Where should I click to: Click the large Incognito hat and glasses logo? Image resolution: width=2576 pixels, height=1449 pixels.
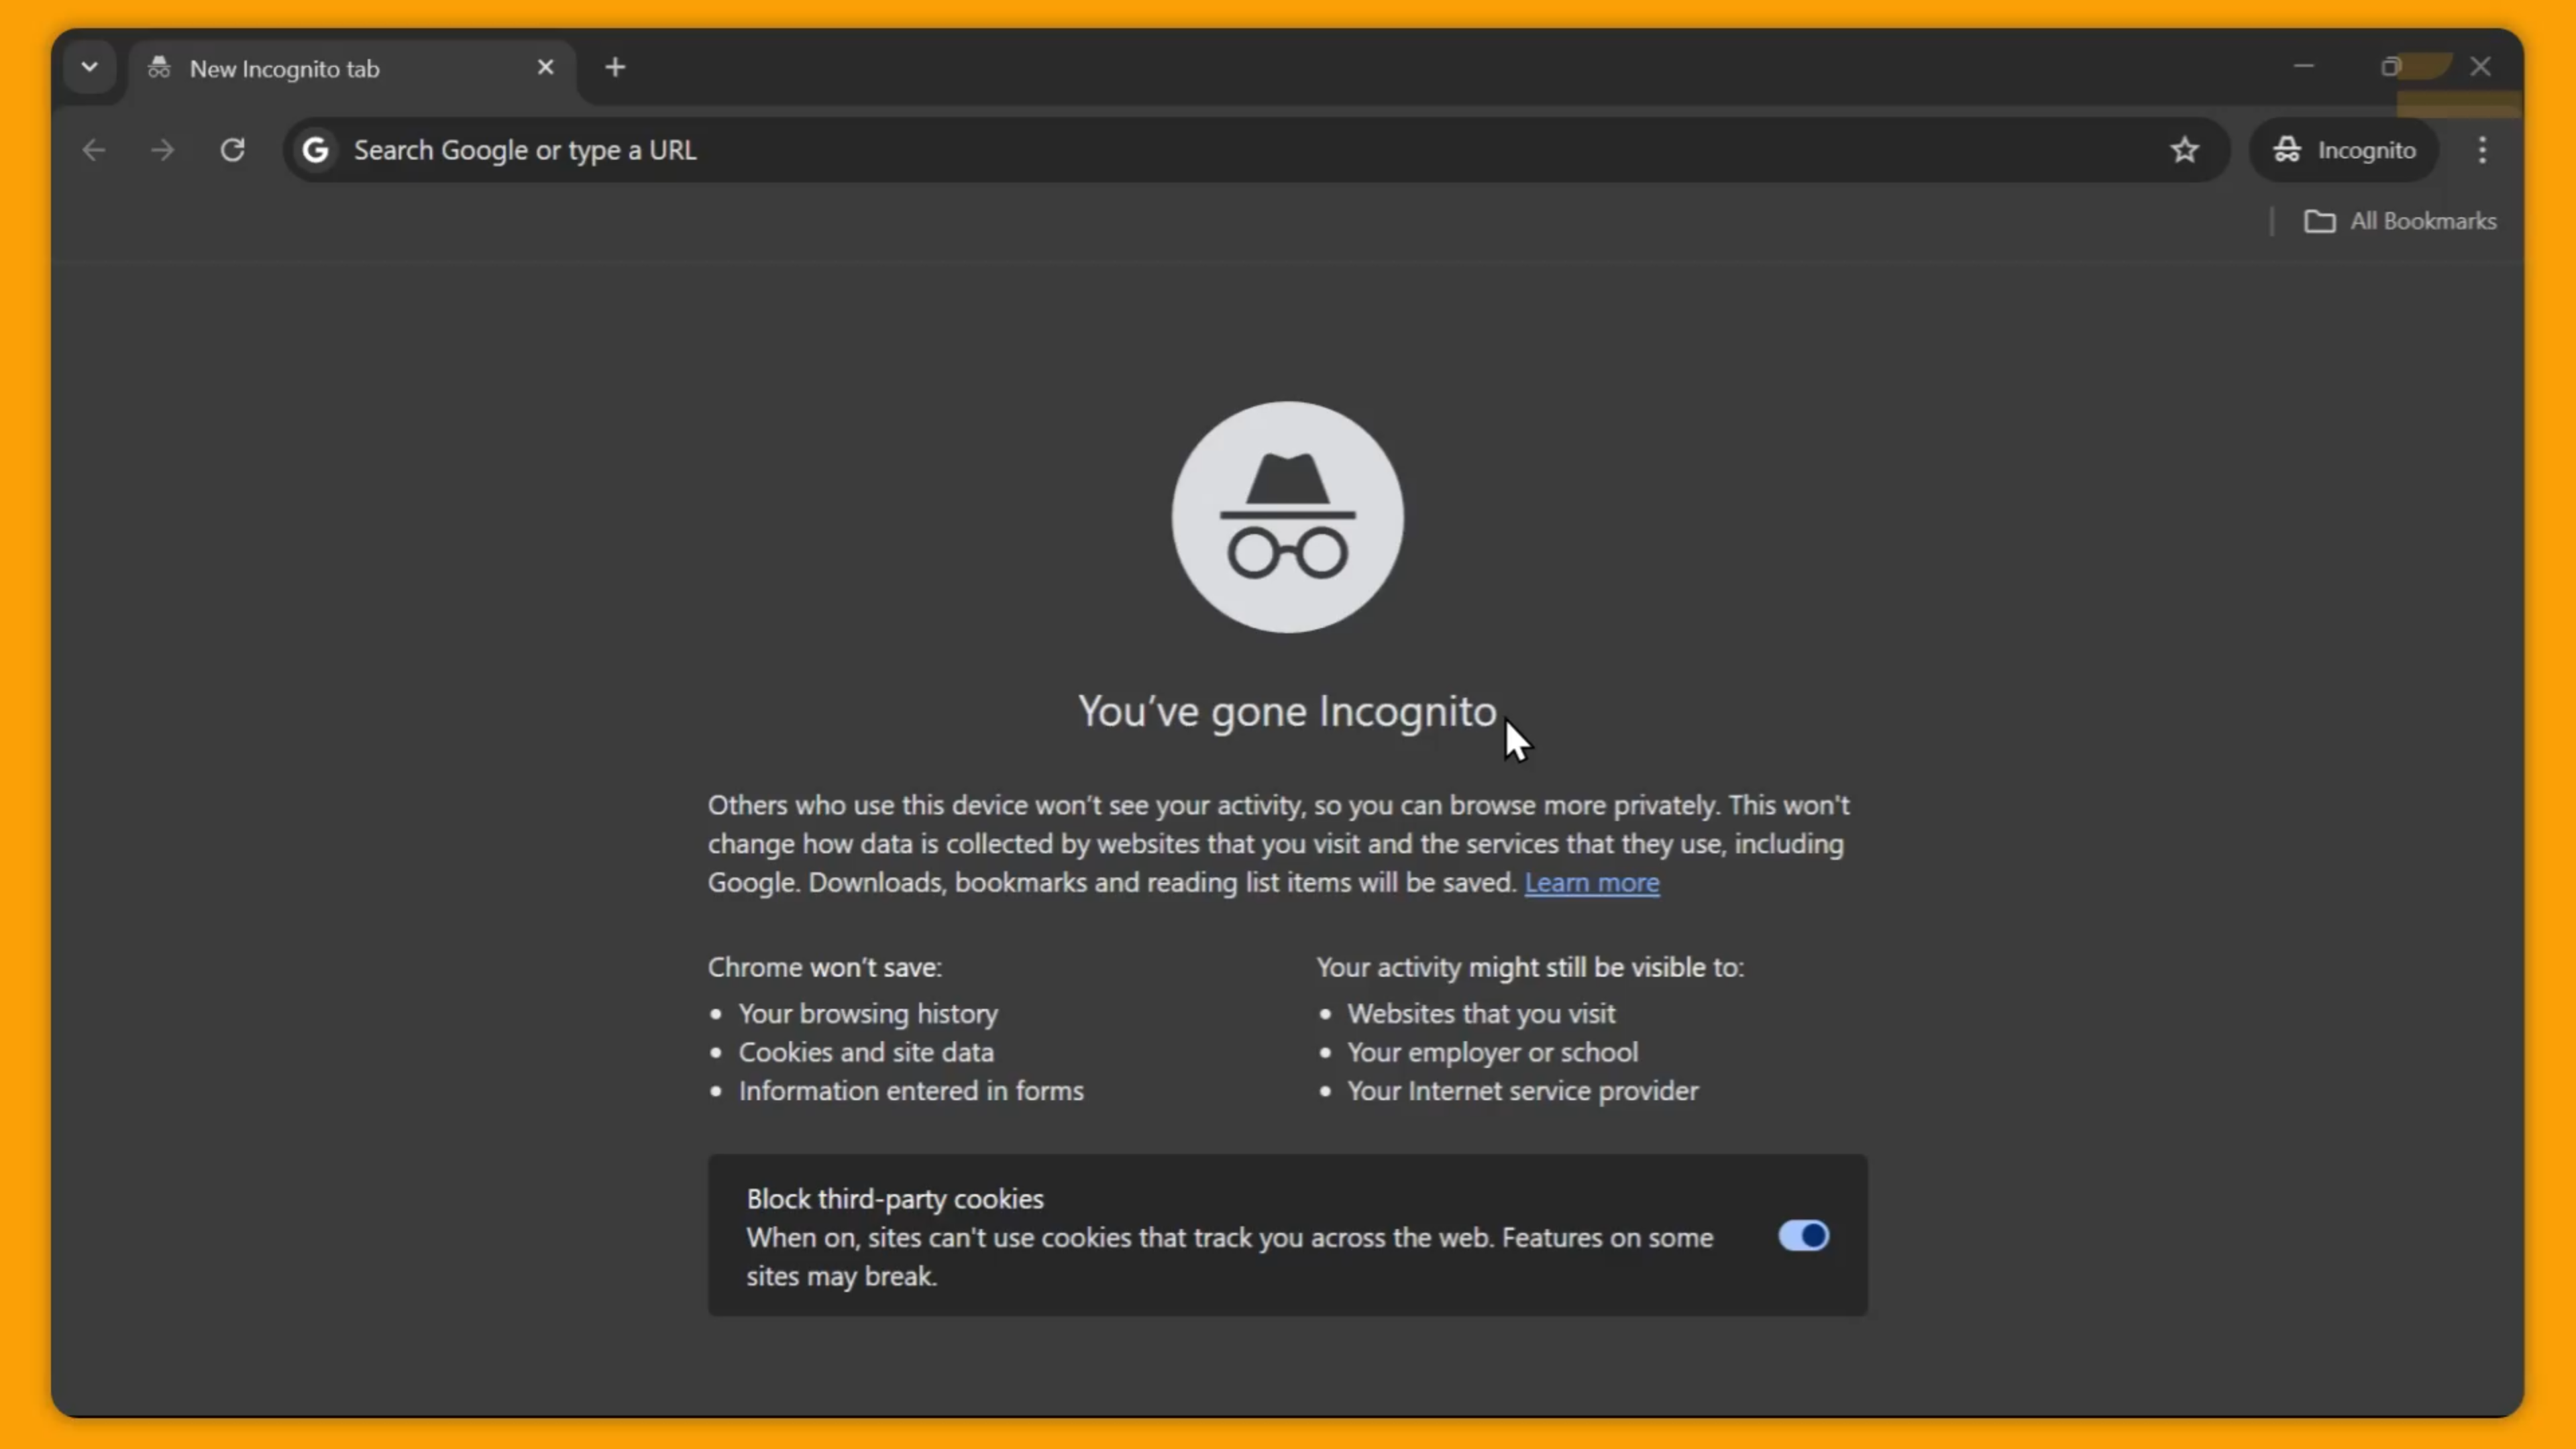(1287, 517)
